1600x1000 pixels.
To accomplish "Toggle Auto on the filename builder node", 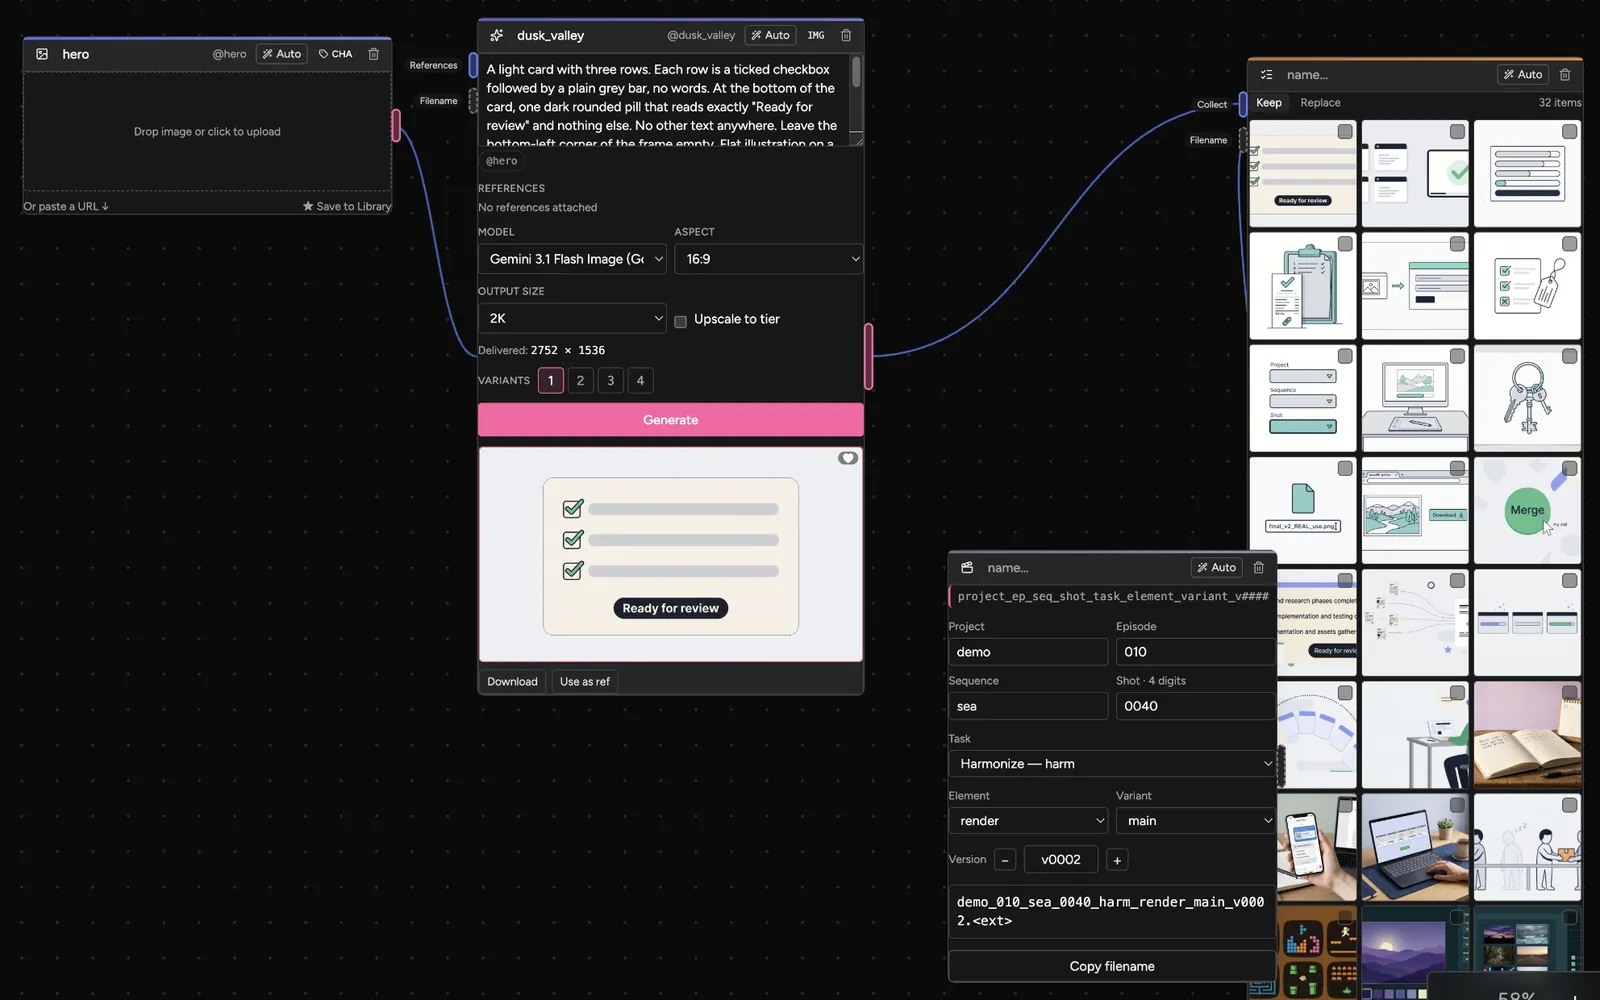I will 1216,567.
